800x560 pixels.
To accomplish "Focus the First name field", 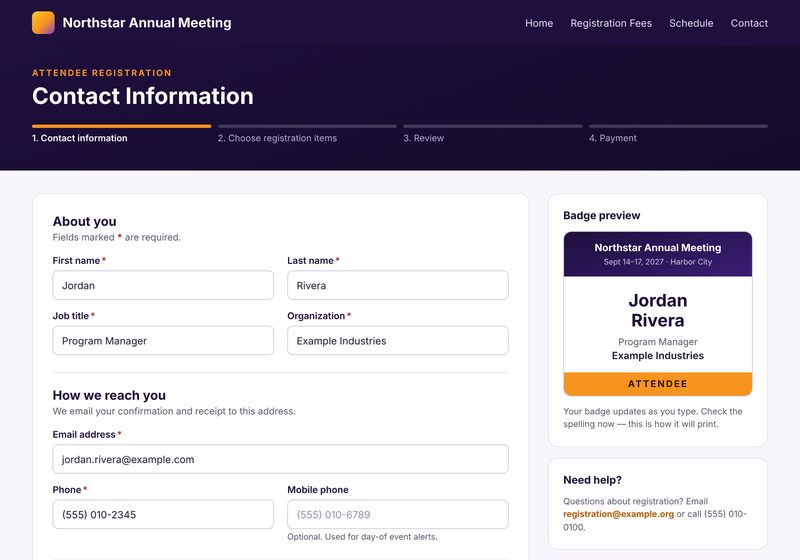I will click(x=163, y=285).
